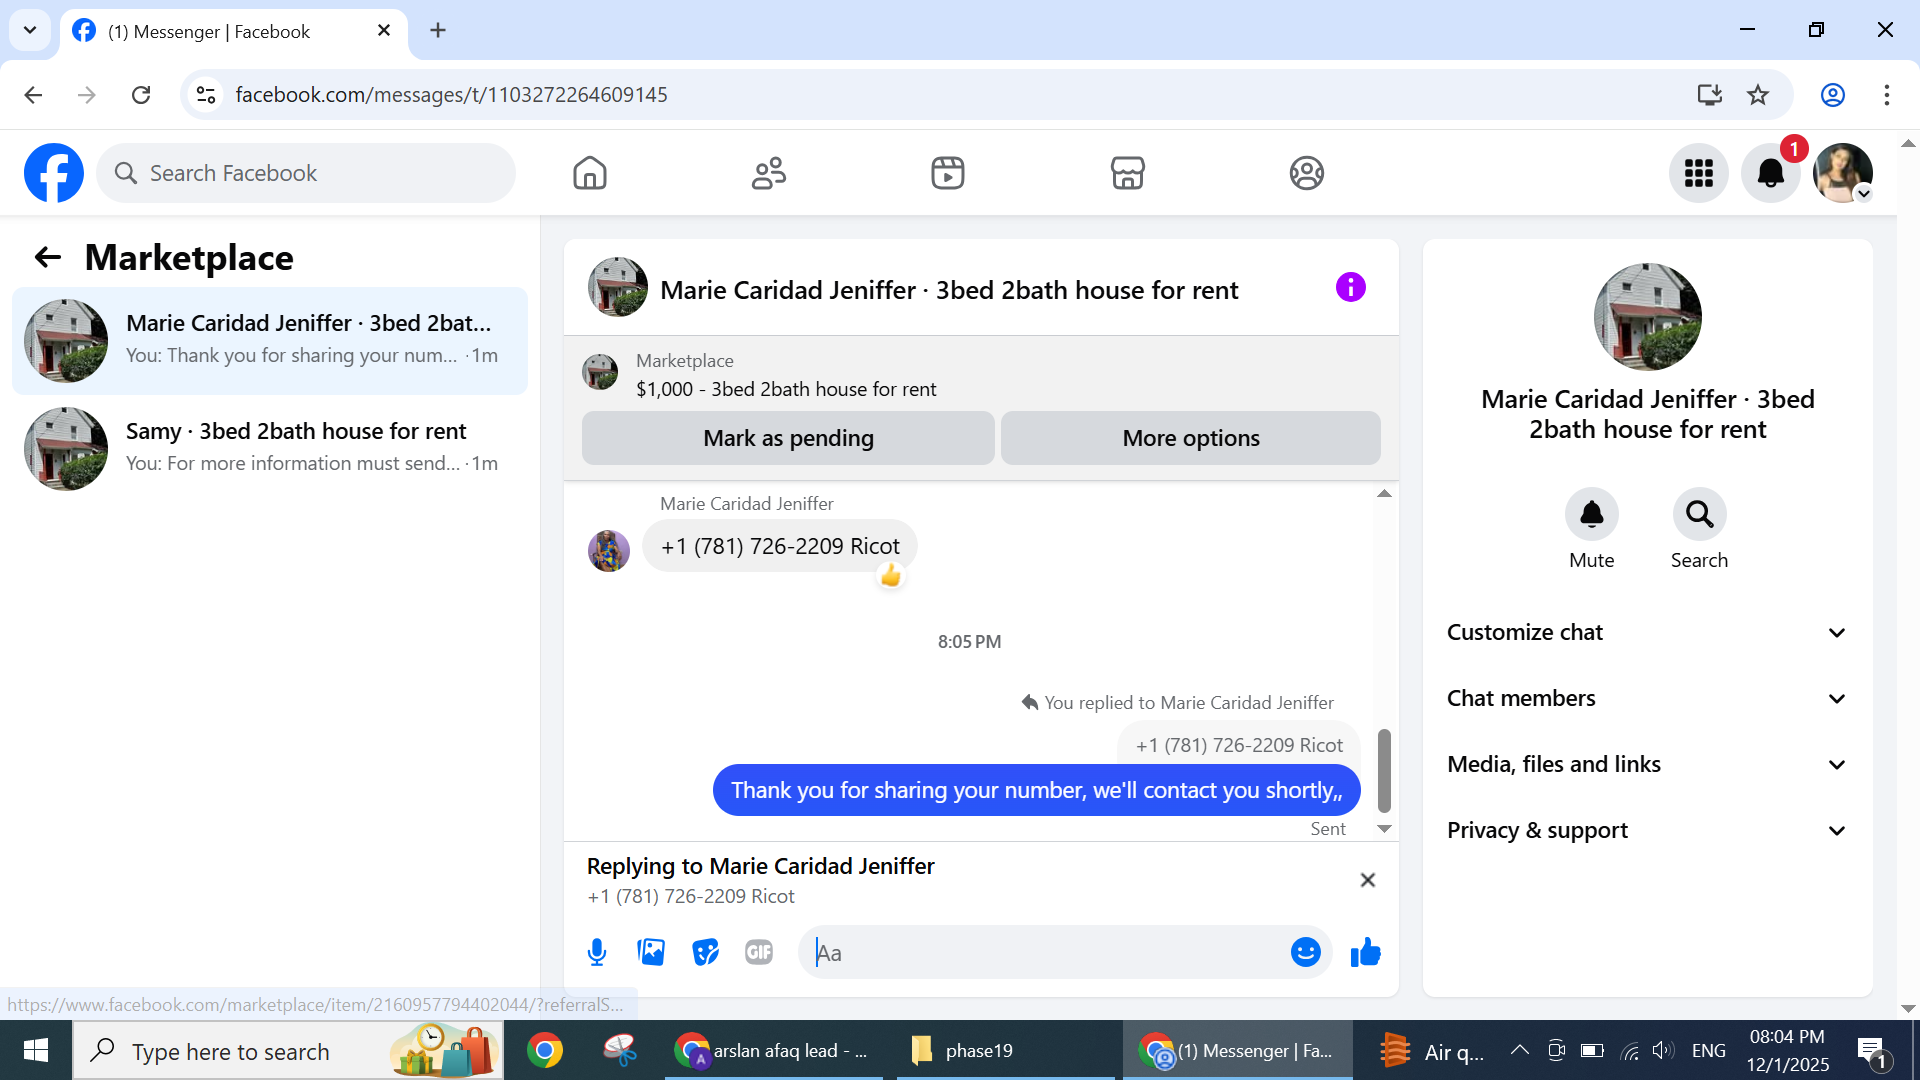Click the install app icon in address bar
The height and width of the screenshot is (1080, 1920).
[x=1709, y=95]
